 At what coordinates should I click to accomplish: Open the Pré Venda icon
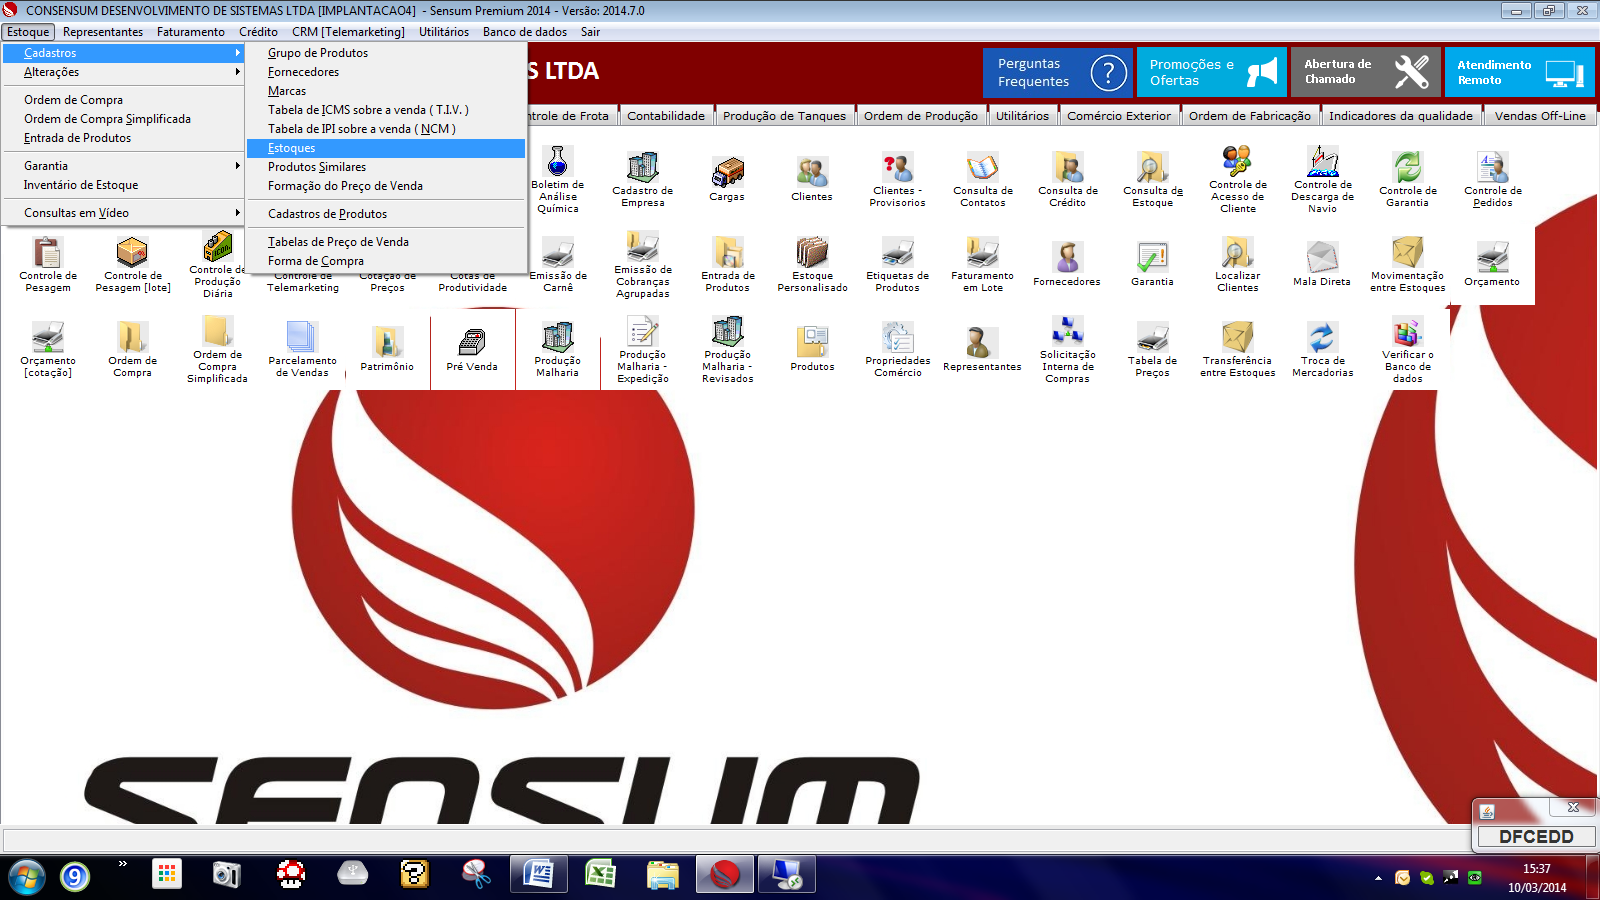[x=472, y=349]
